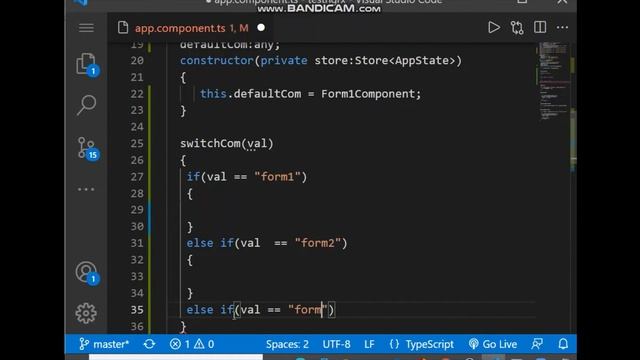Click line number 27 in gutter
This screenshot has height=360, width=640.
(137, 177)
